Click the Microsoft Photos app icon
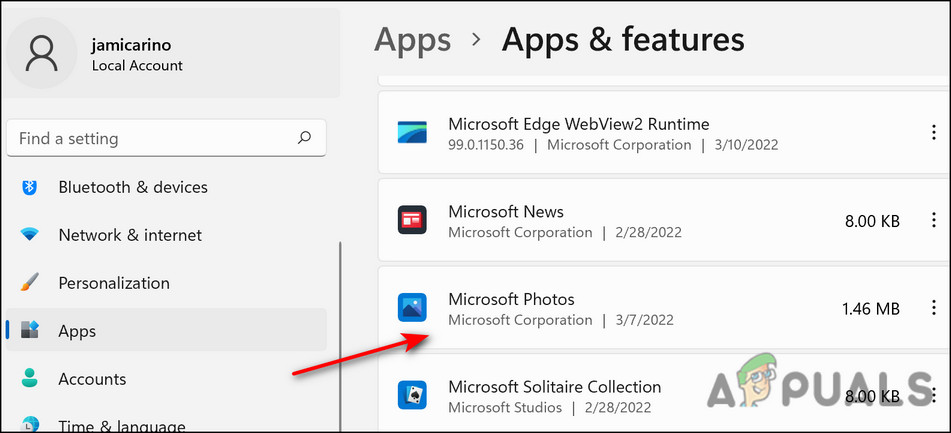Viewport: 951px width, 433px height. (x=412, y=307)
